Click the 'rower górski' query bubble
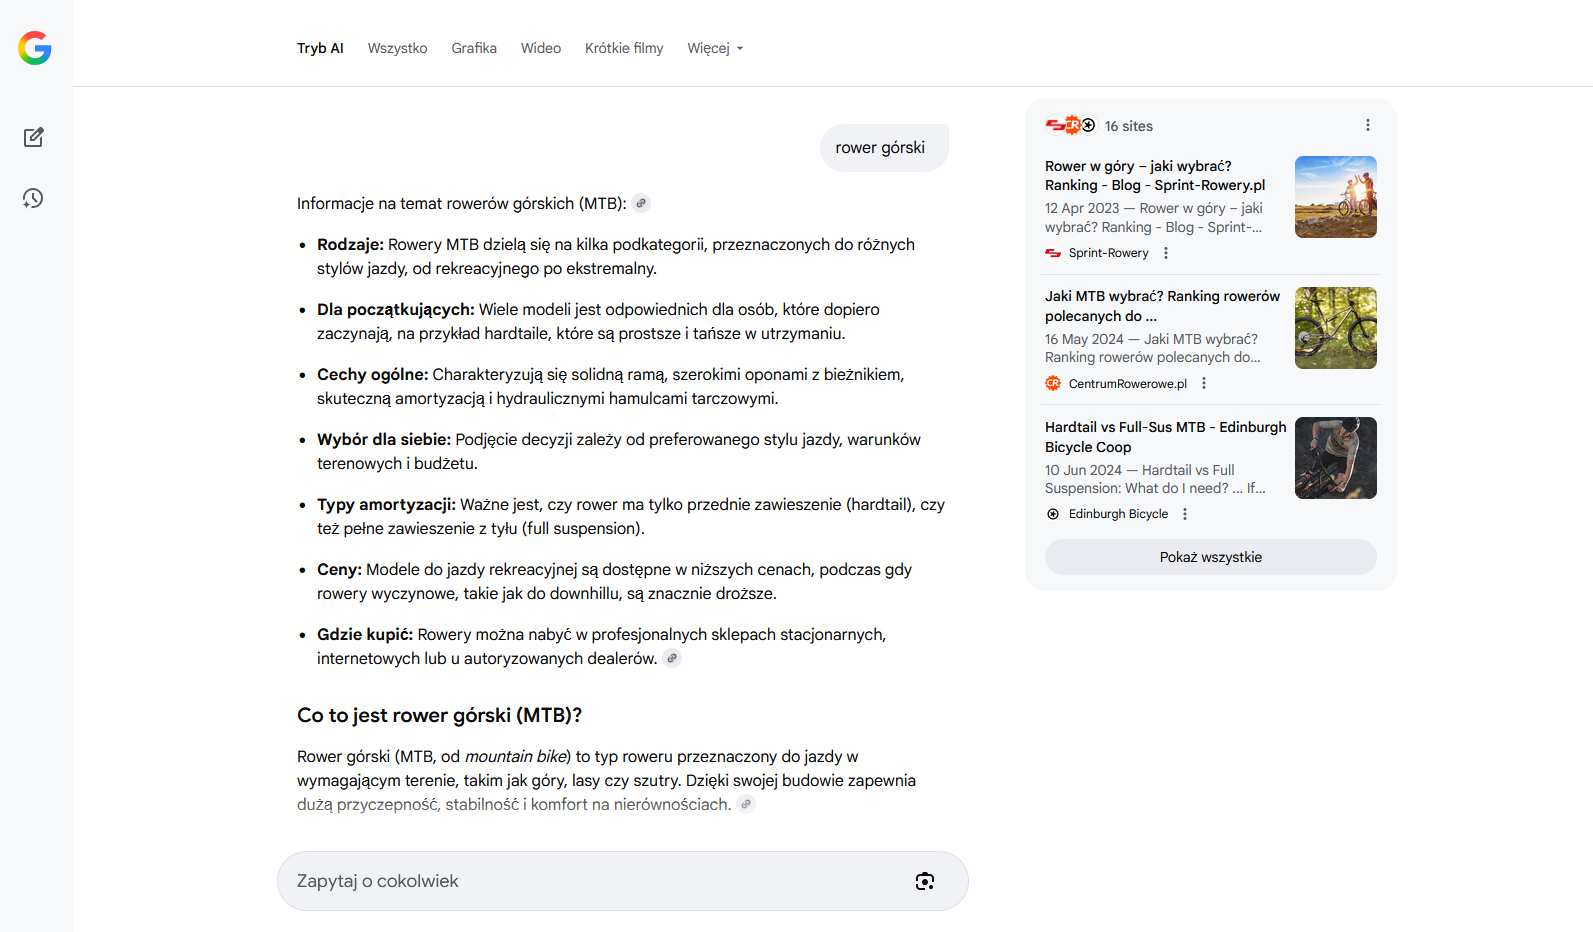Viewport: 1593px width, 932px height. point(884,148)
